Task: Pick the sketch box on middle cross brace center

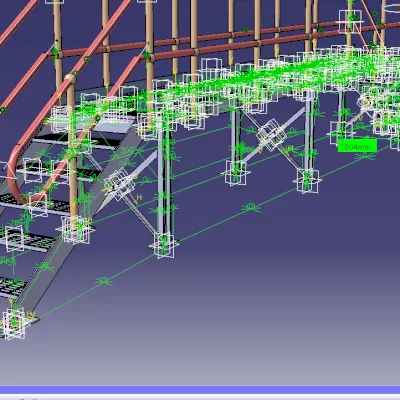Action: coord(272,135)
